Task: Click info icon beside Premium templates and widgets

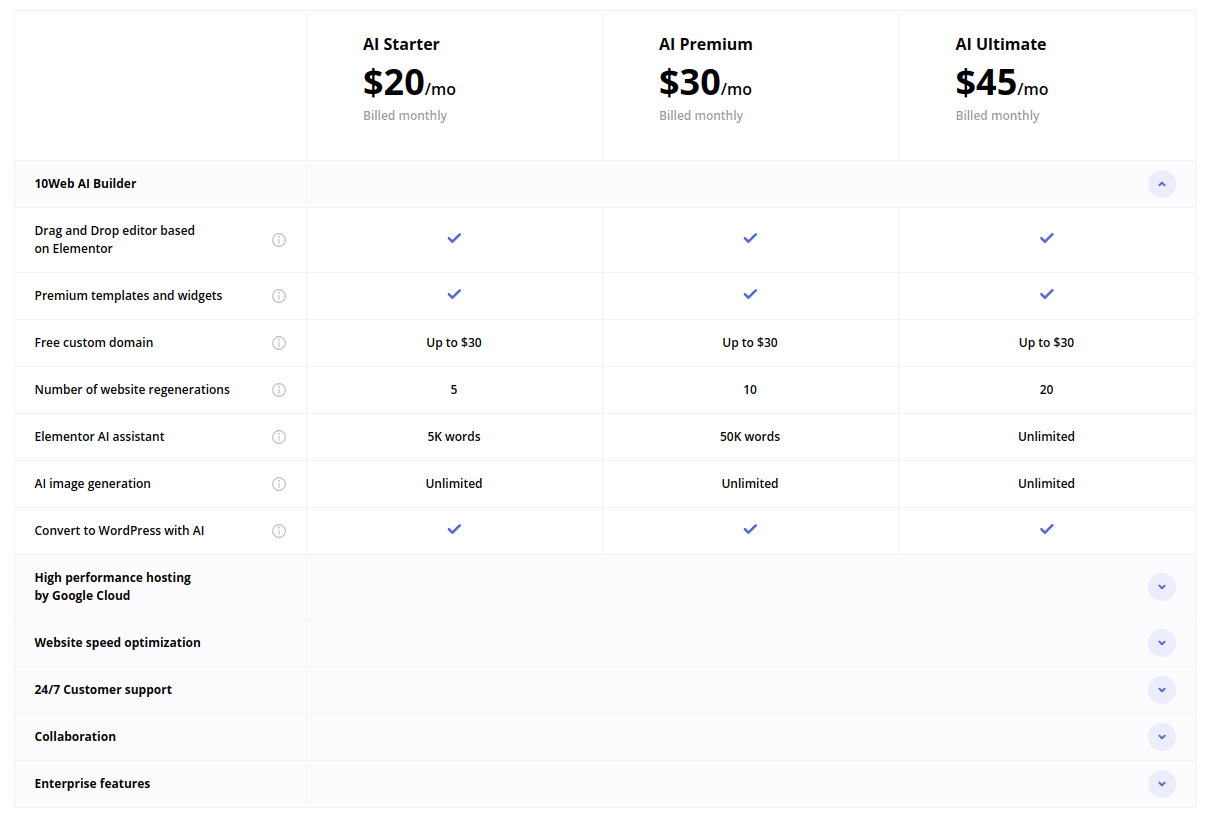Action: point(279,296)
